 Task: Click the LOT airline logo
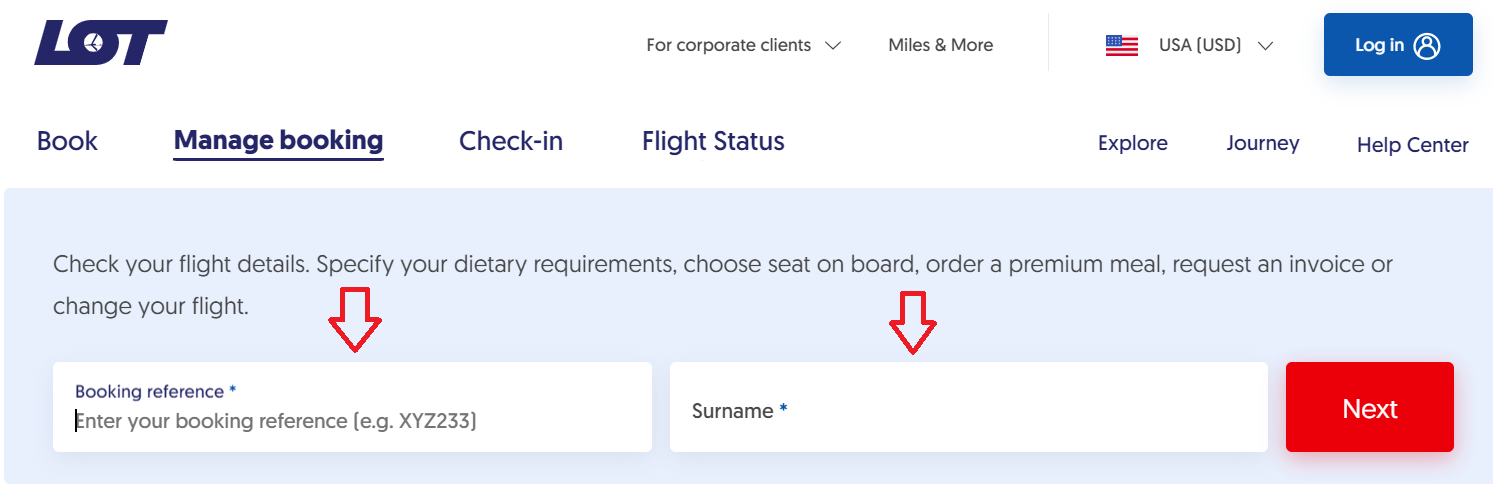pos(100,43)
